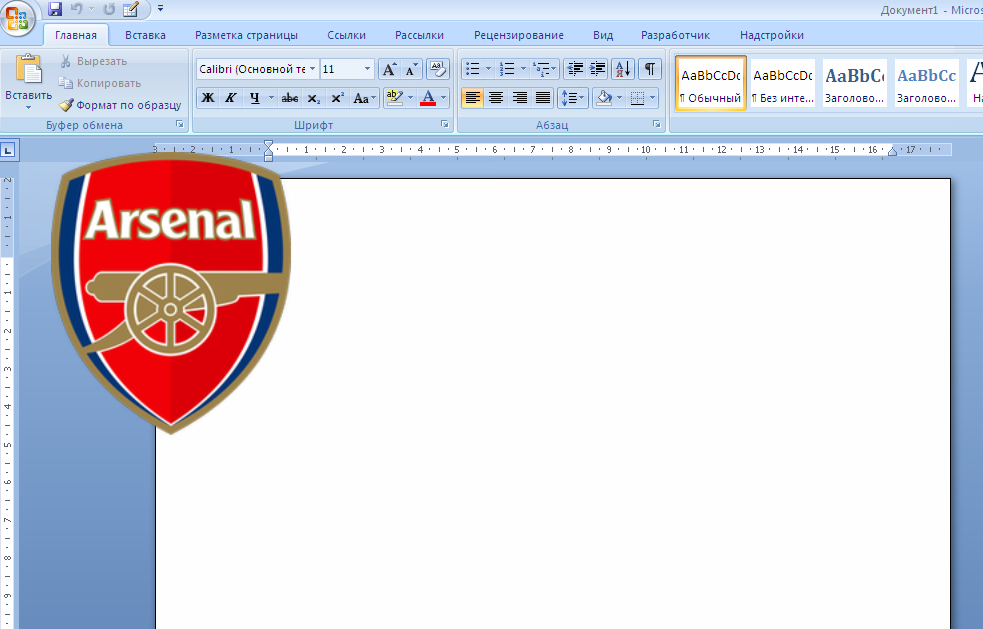Click the tab stop selector on ruler
Image resolution: width=983 pixels, height=629 pixels.
(x=9, y=150)
